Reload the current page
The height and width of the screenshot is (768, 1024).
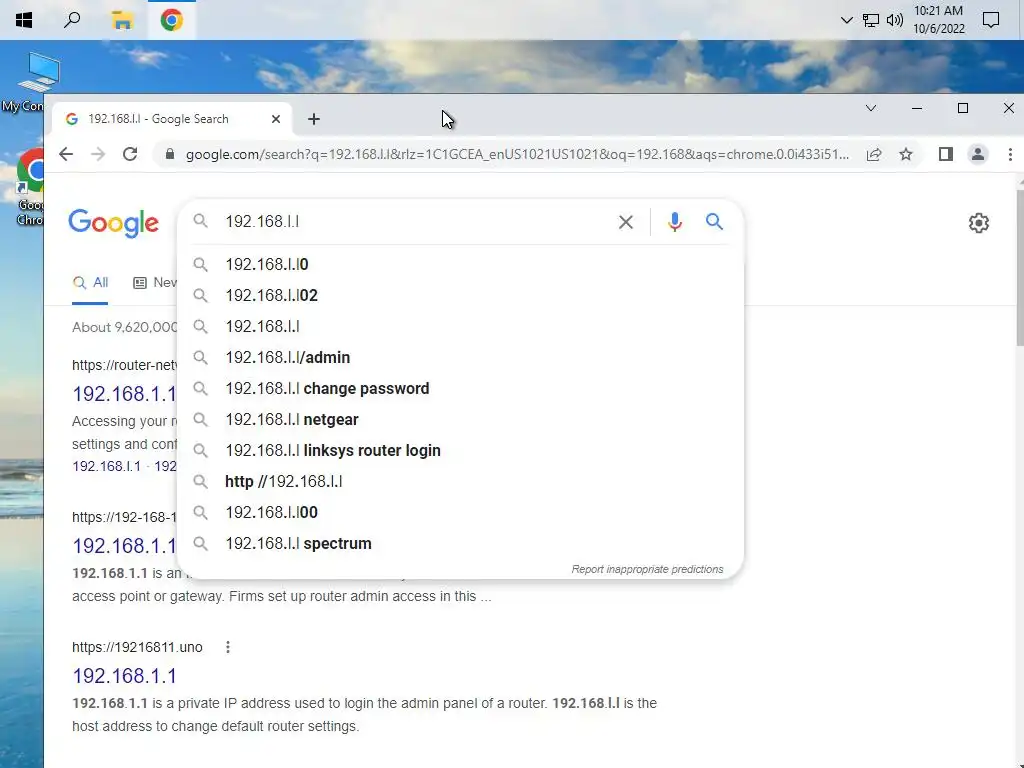(130, 154)
